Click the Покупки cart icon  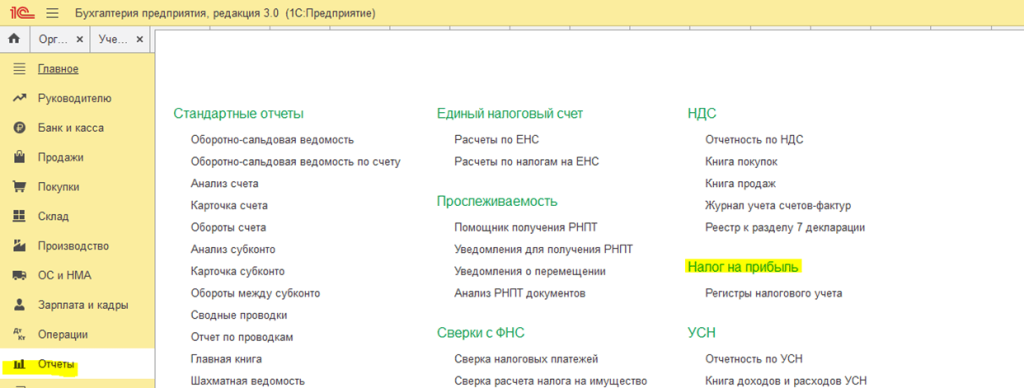pyautogui.click(x=19, y=187)
